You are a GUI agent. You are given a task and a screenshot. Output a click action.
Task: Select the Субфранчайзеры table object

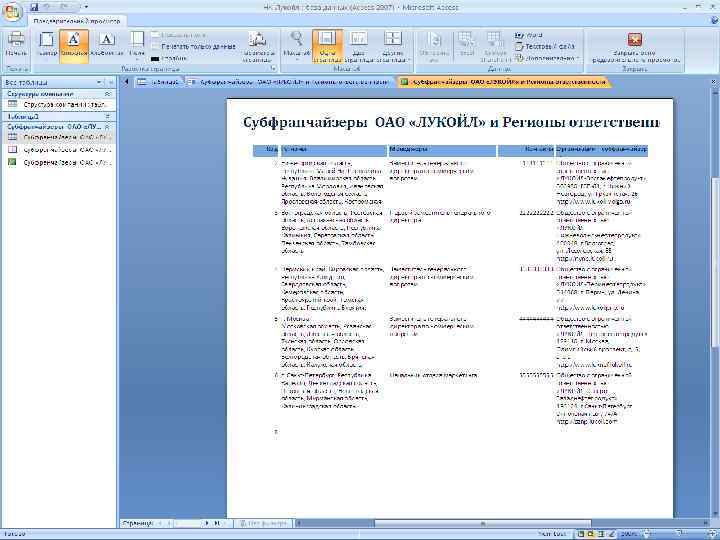(x=60, y=137)
